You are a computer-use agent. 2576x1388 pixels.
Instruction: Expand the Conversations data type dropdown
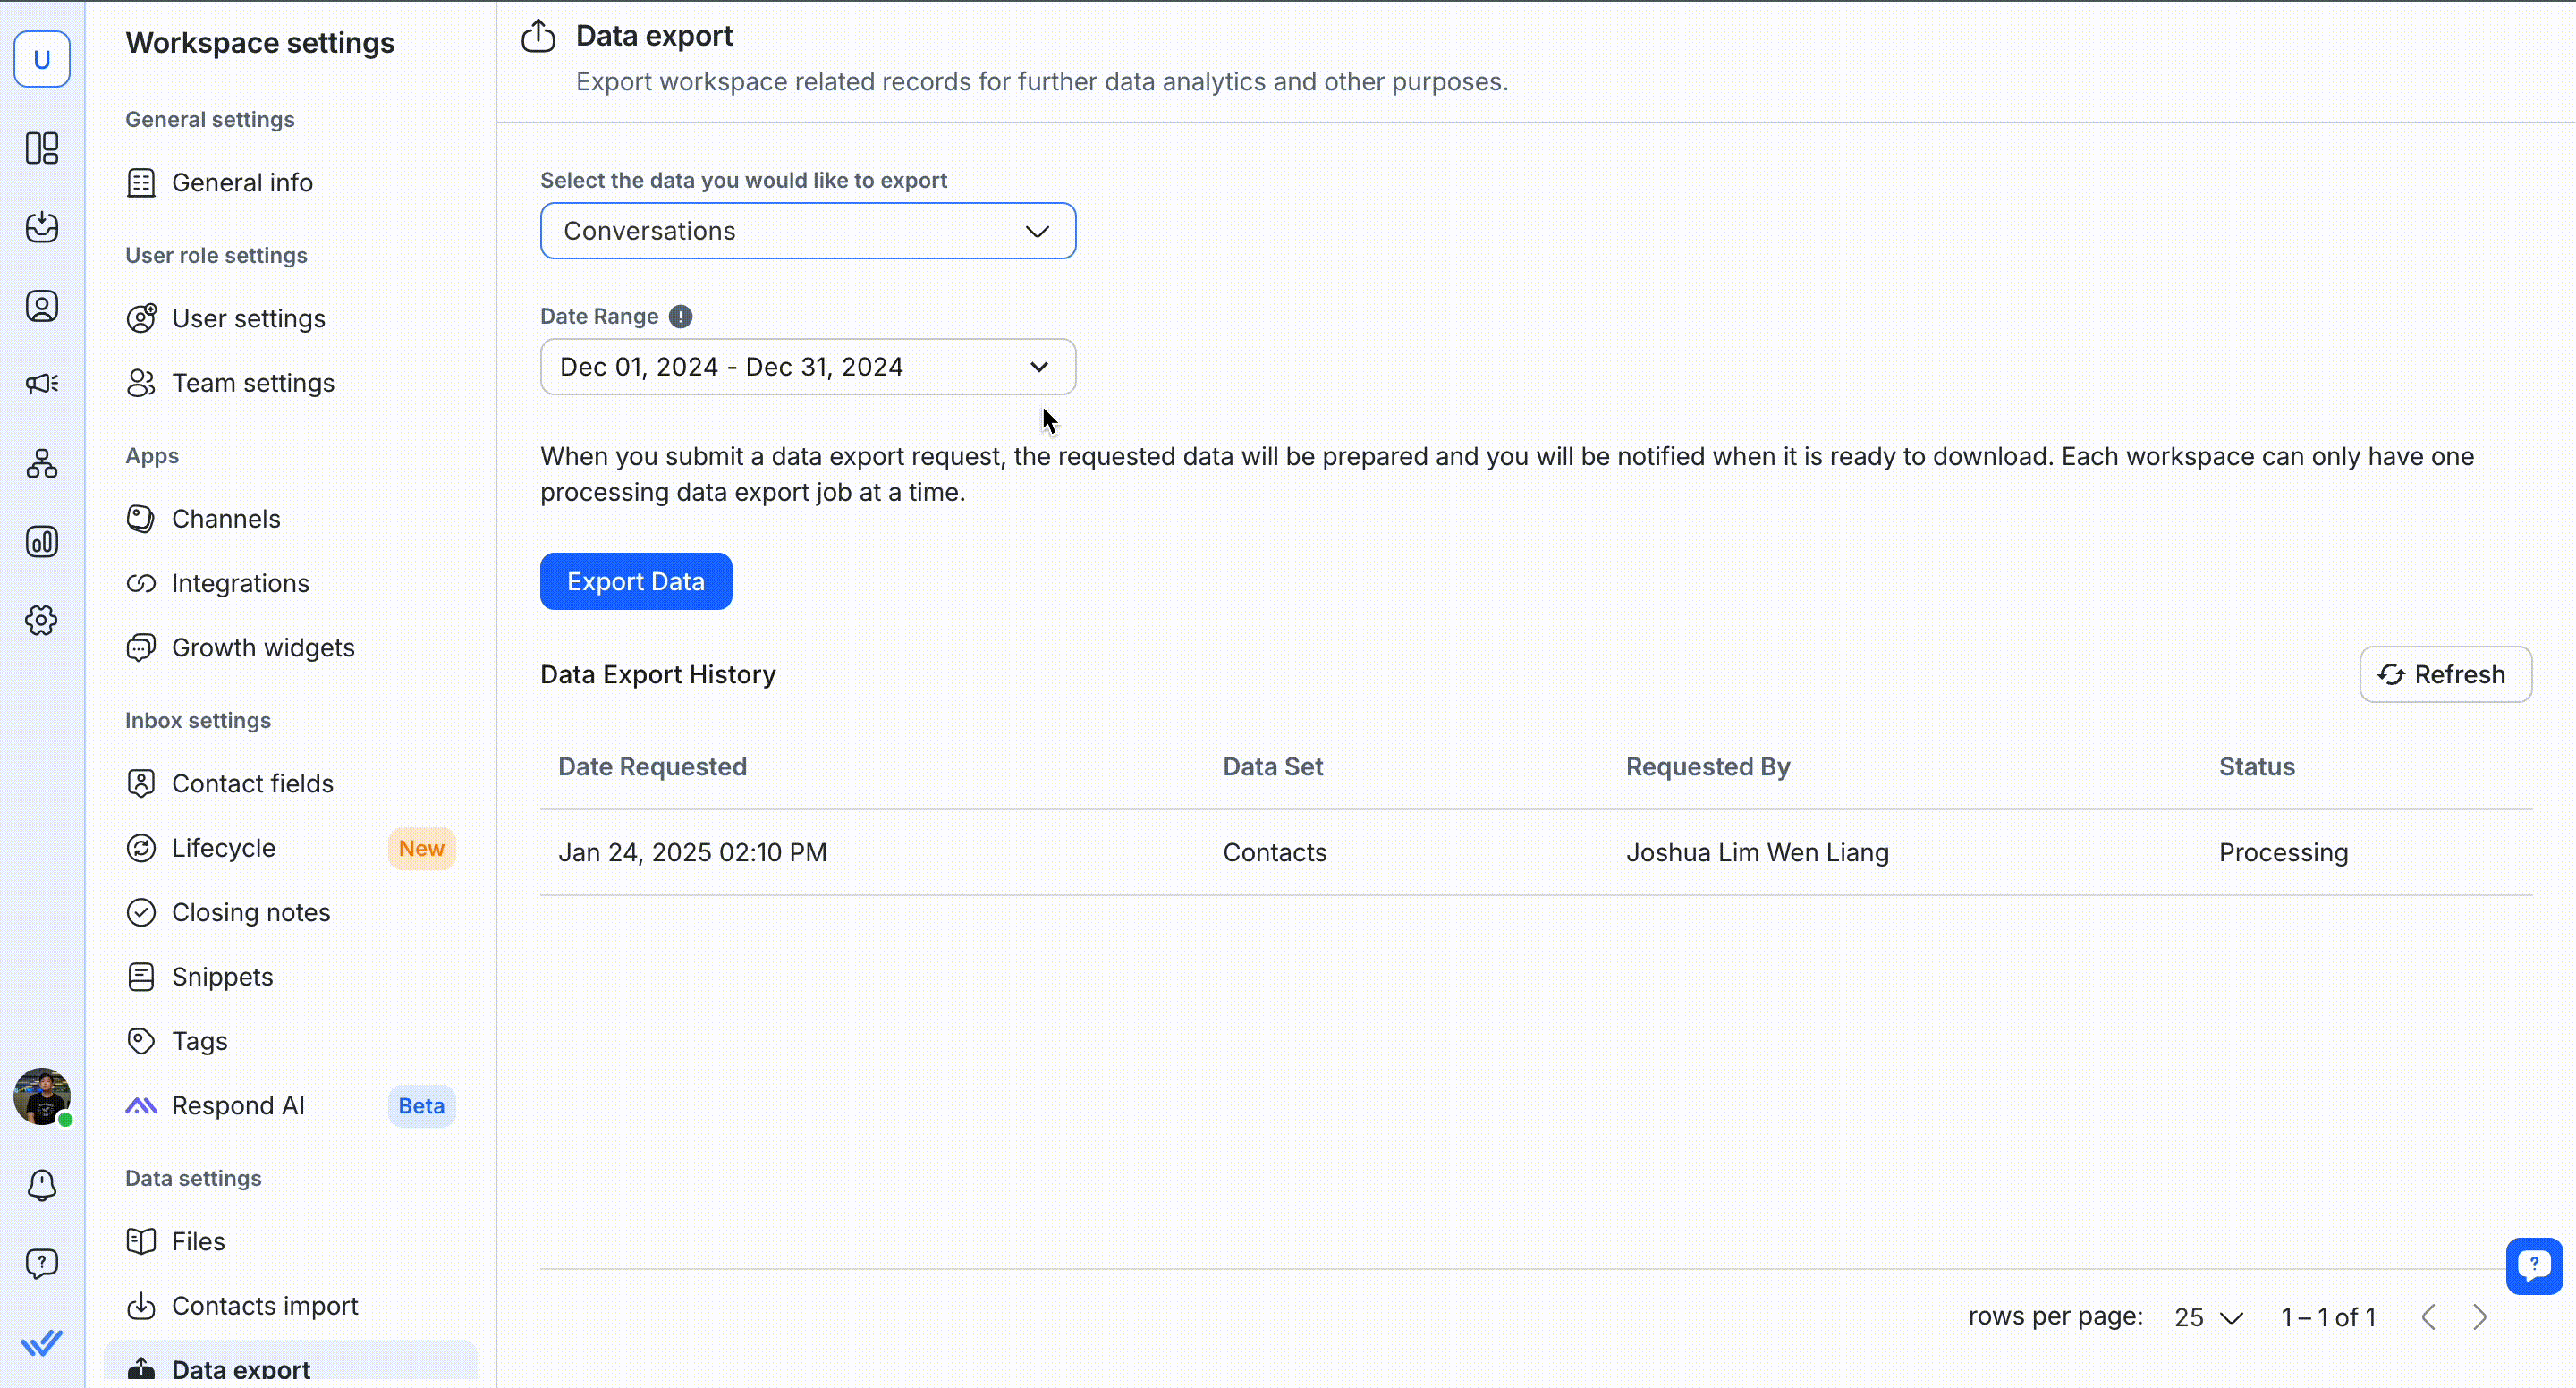[807, 231]
